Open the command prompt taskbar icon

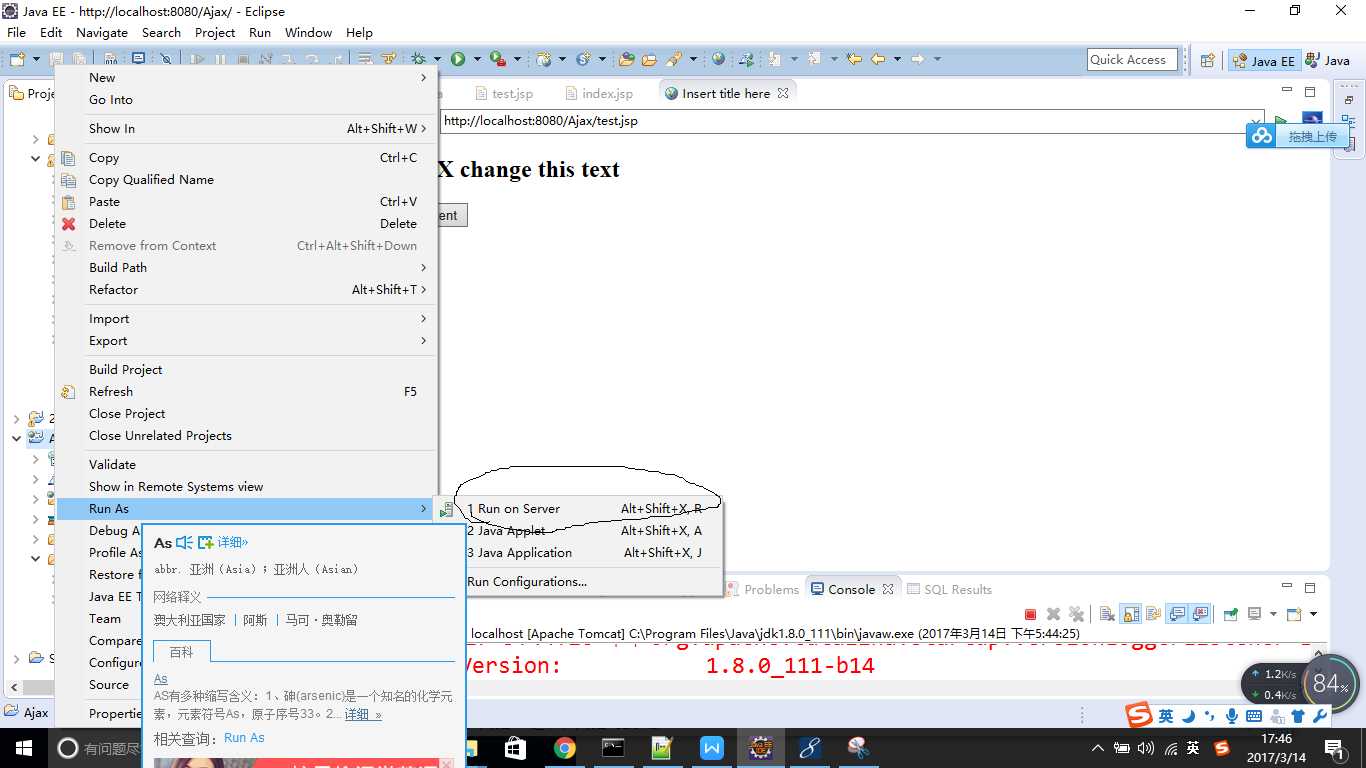(613, 748)
